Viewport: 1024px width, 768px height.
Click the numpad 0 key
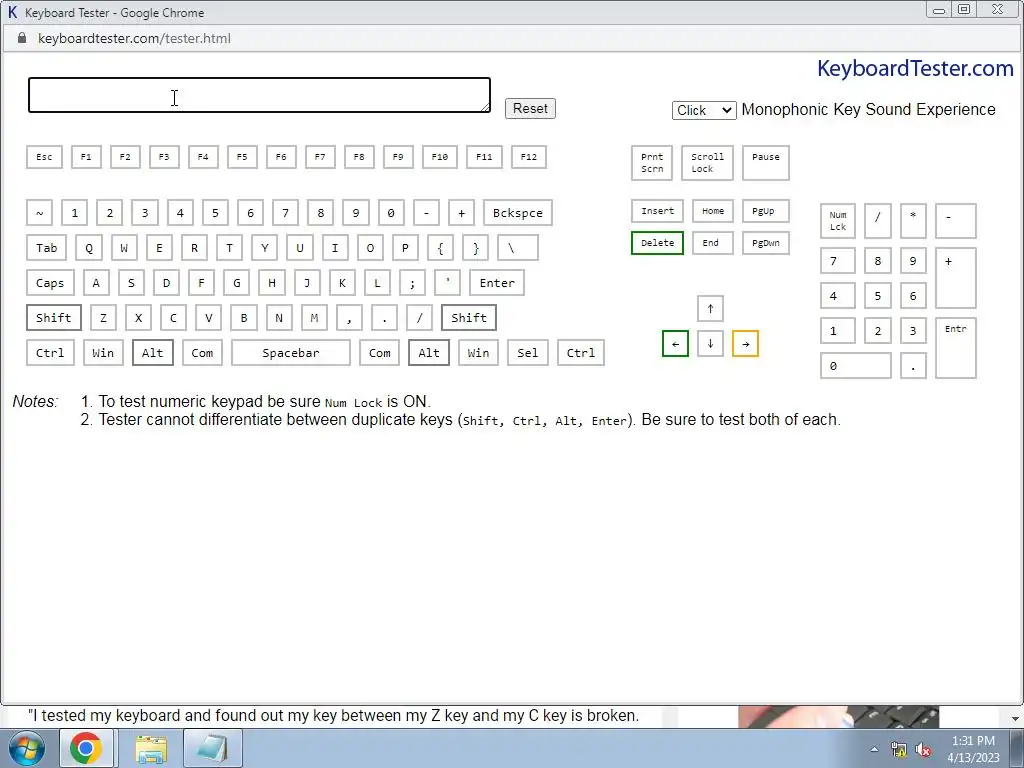(856, 366)
